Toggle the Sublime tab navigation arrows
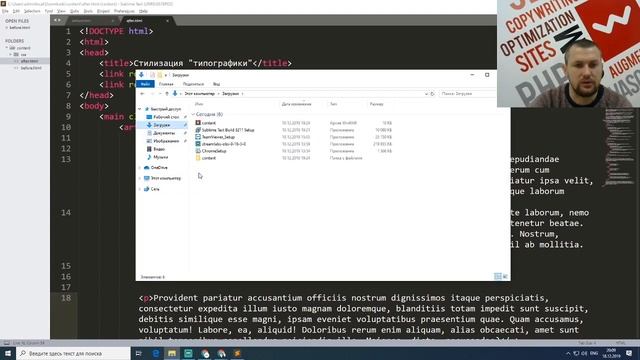The width and height of the screenshot is (640, 360). (x=57, y=20)
